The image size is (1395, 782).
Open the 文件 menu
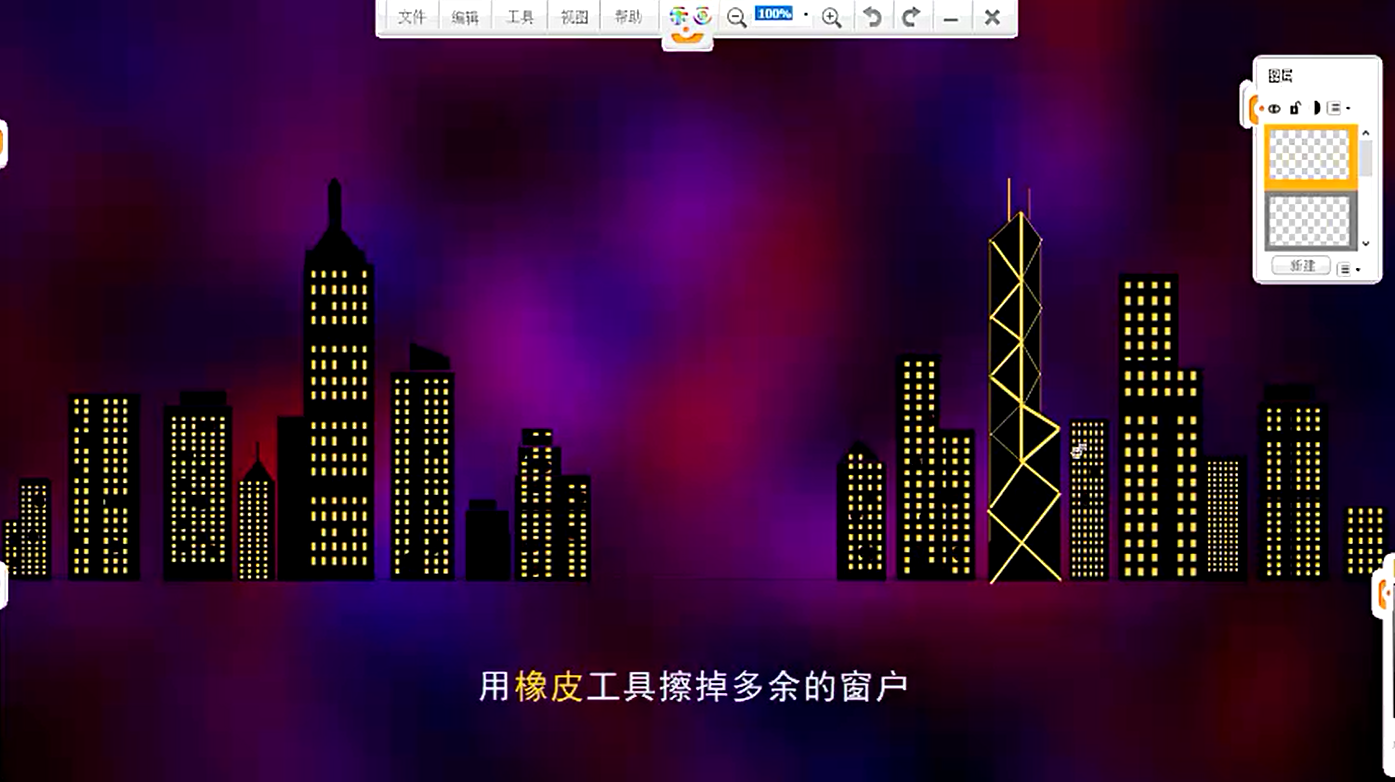(x=412, y=17)
